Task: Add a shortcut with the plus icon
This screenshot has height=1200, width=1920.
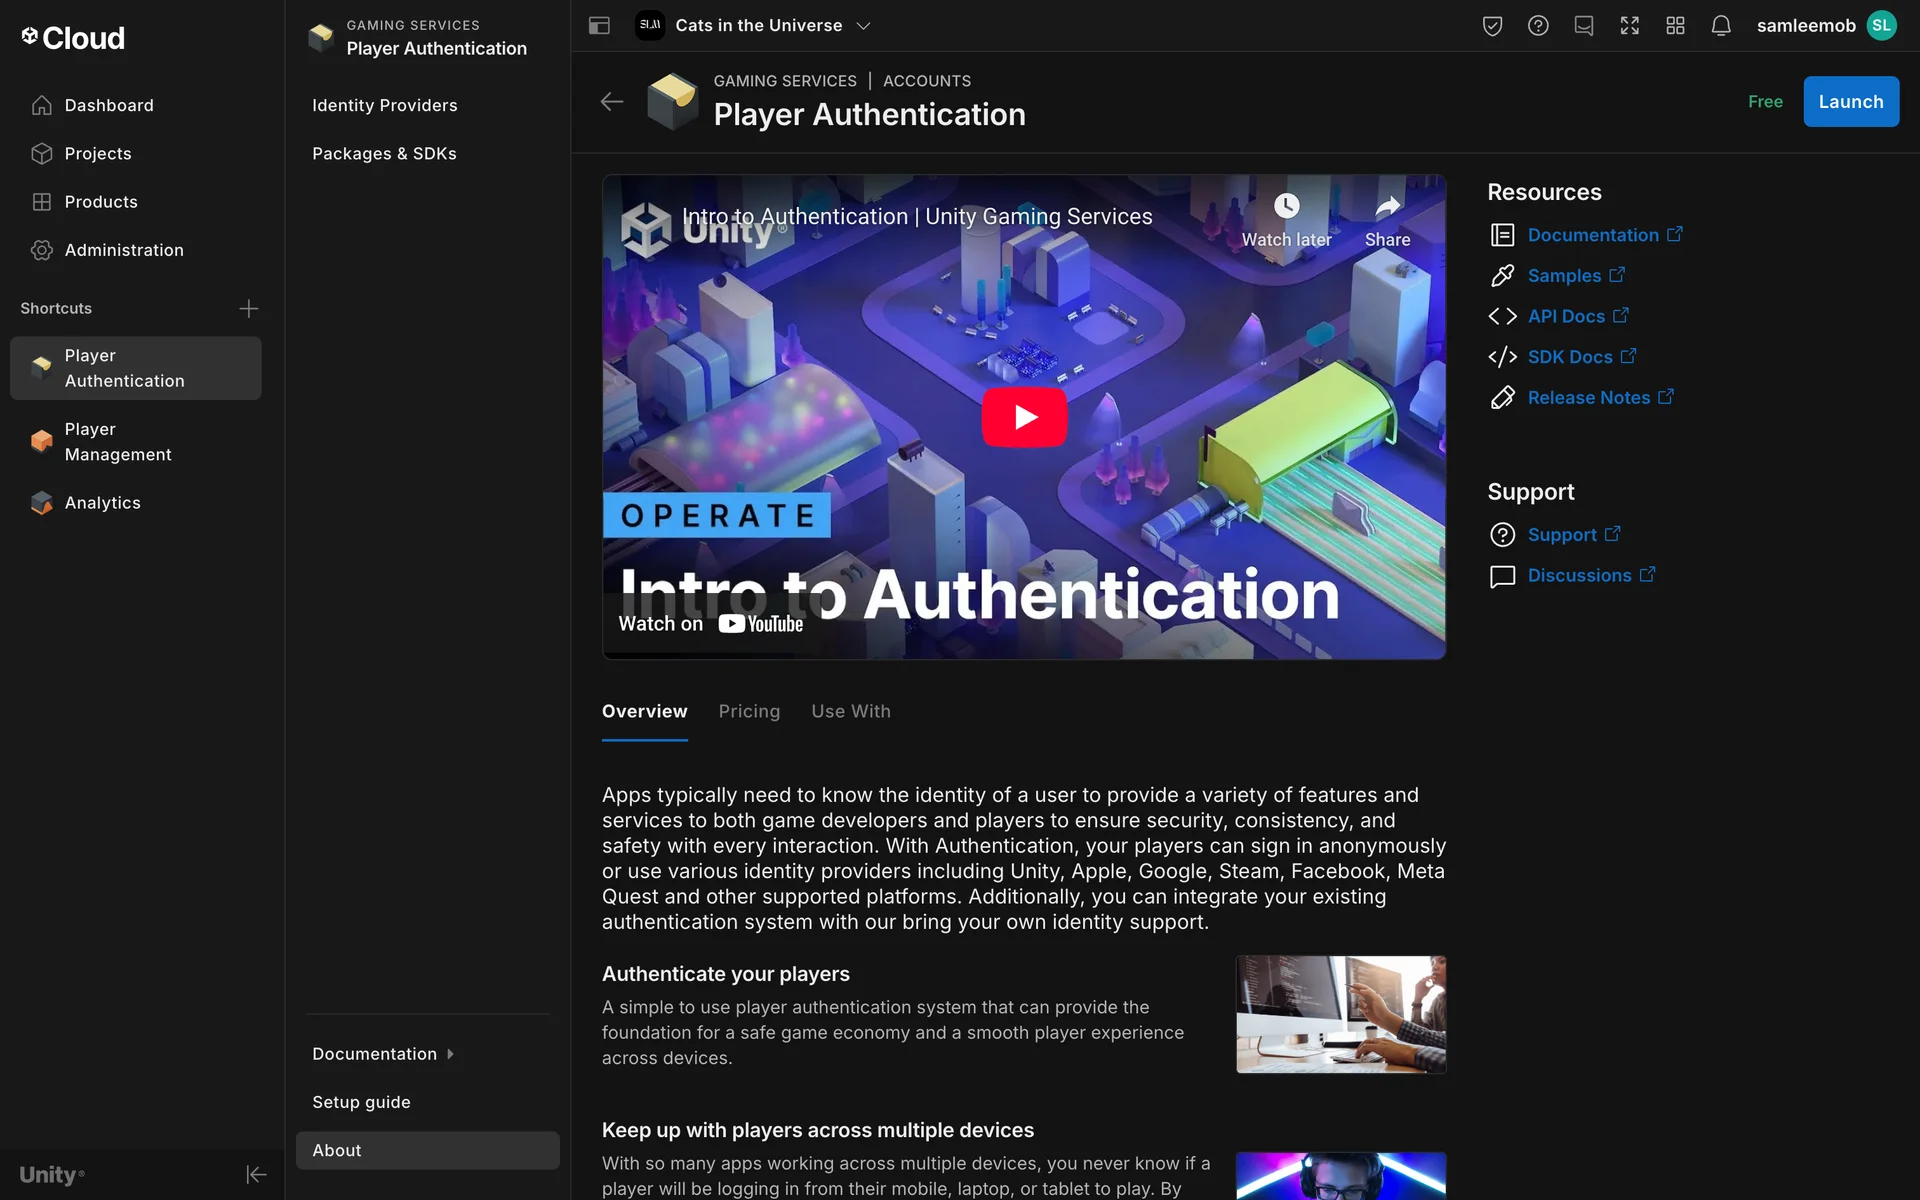Action: 249,309
